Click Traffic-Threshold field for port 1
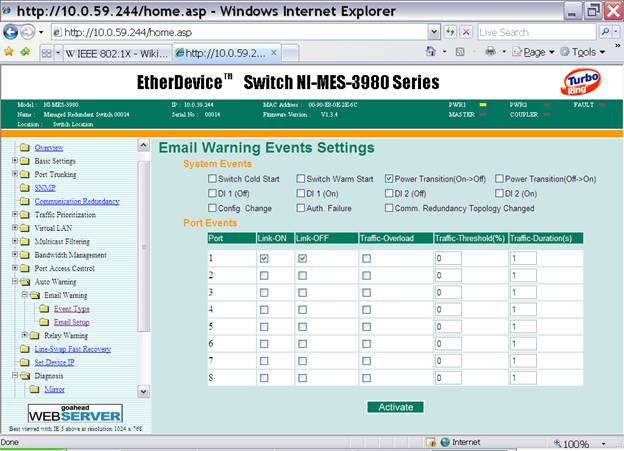Viewport: 624px width, 451px height. click(447, 259)
